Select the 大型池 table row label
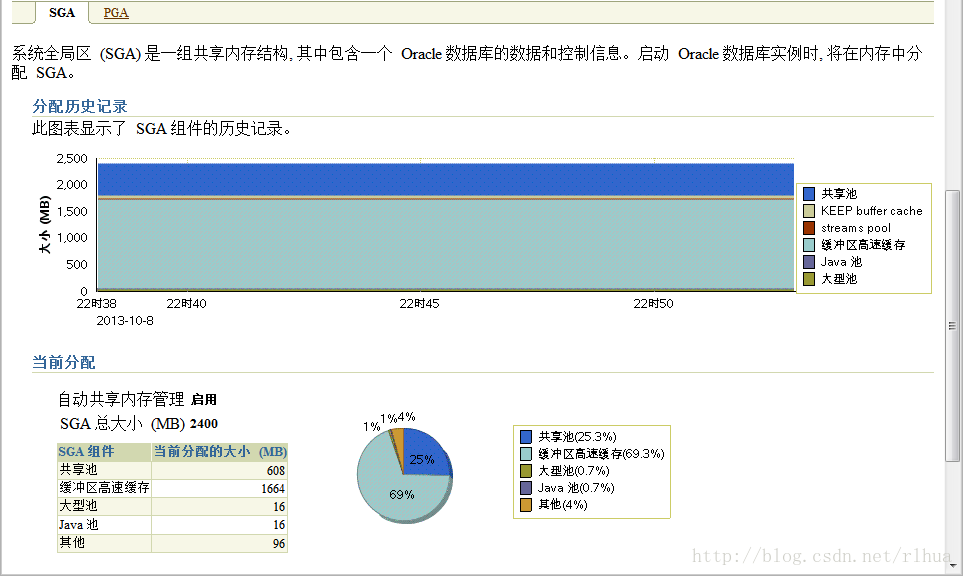This screenshot has width=963, height=576. coord(79,505)
